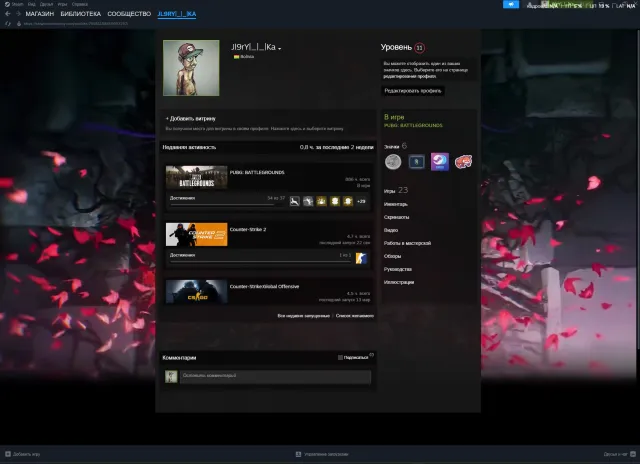The image size is (640, 464).
Task: Open the Steam menu in menu bar
Action: (14, 4)
